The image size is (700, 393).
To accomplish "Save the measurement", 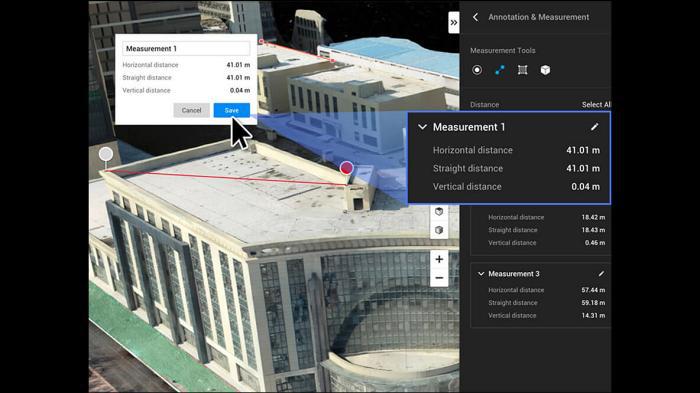I will pos(232,110).
